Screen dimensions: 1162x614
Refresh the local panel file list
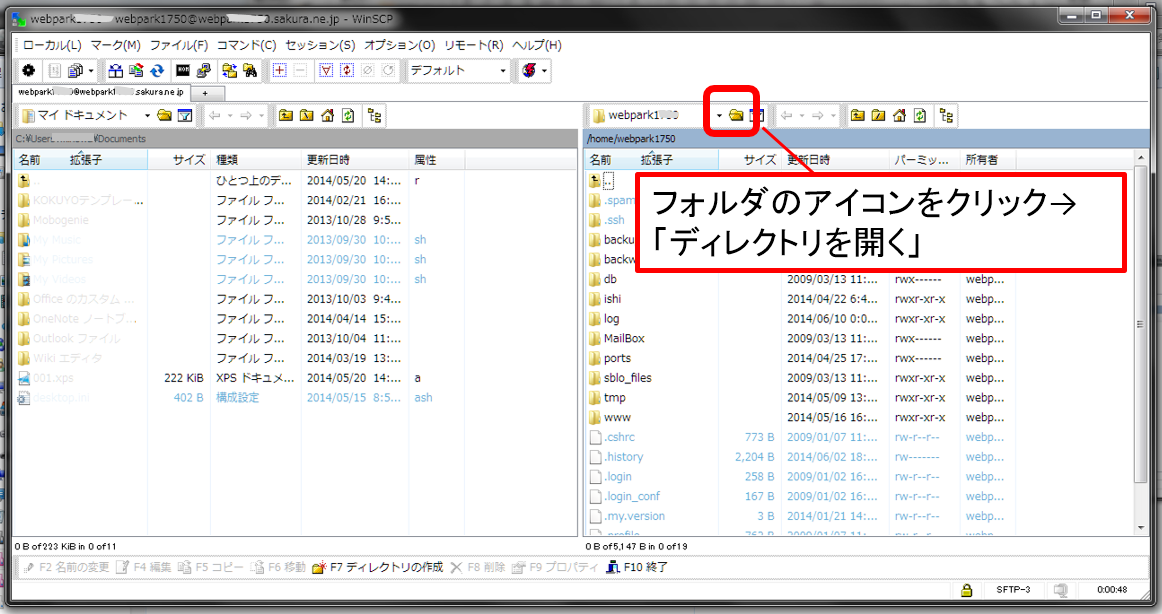(x=348, y=116)
